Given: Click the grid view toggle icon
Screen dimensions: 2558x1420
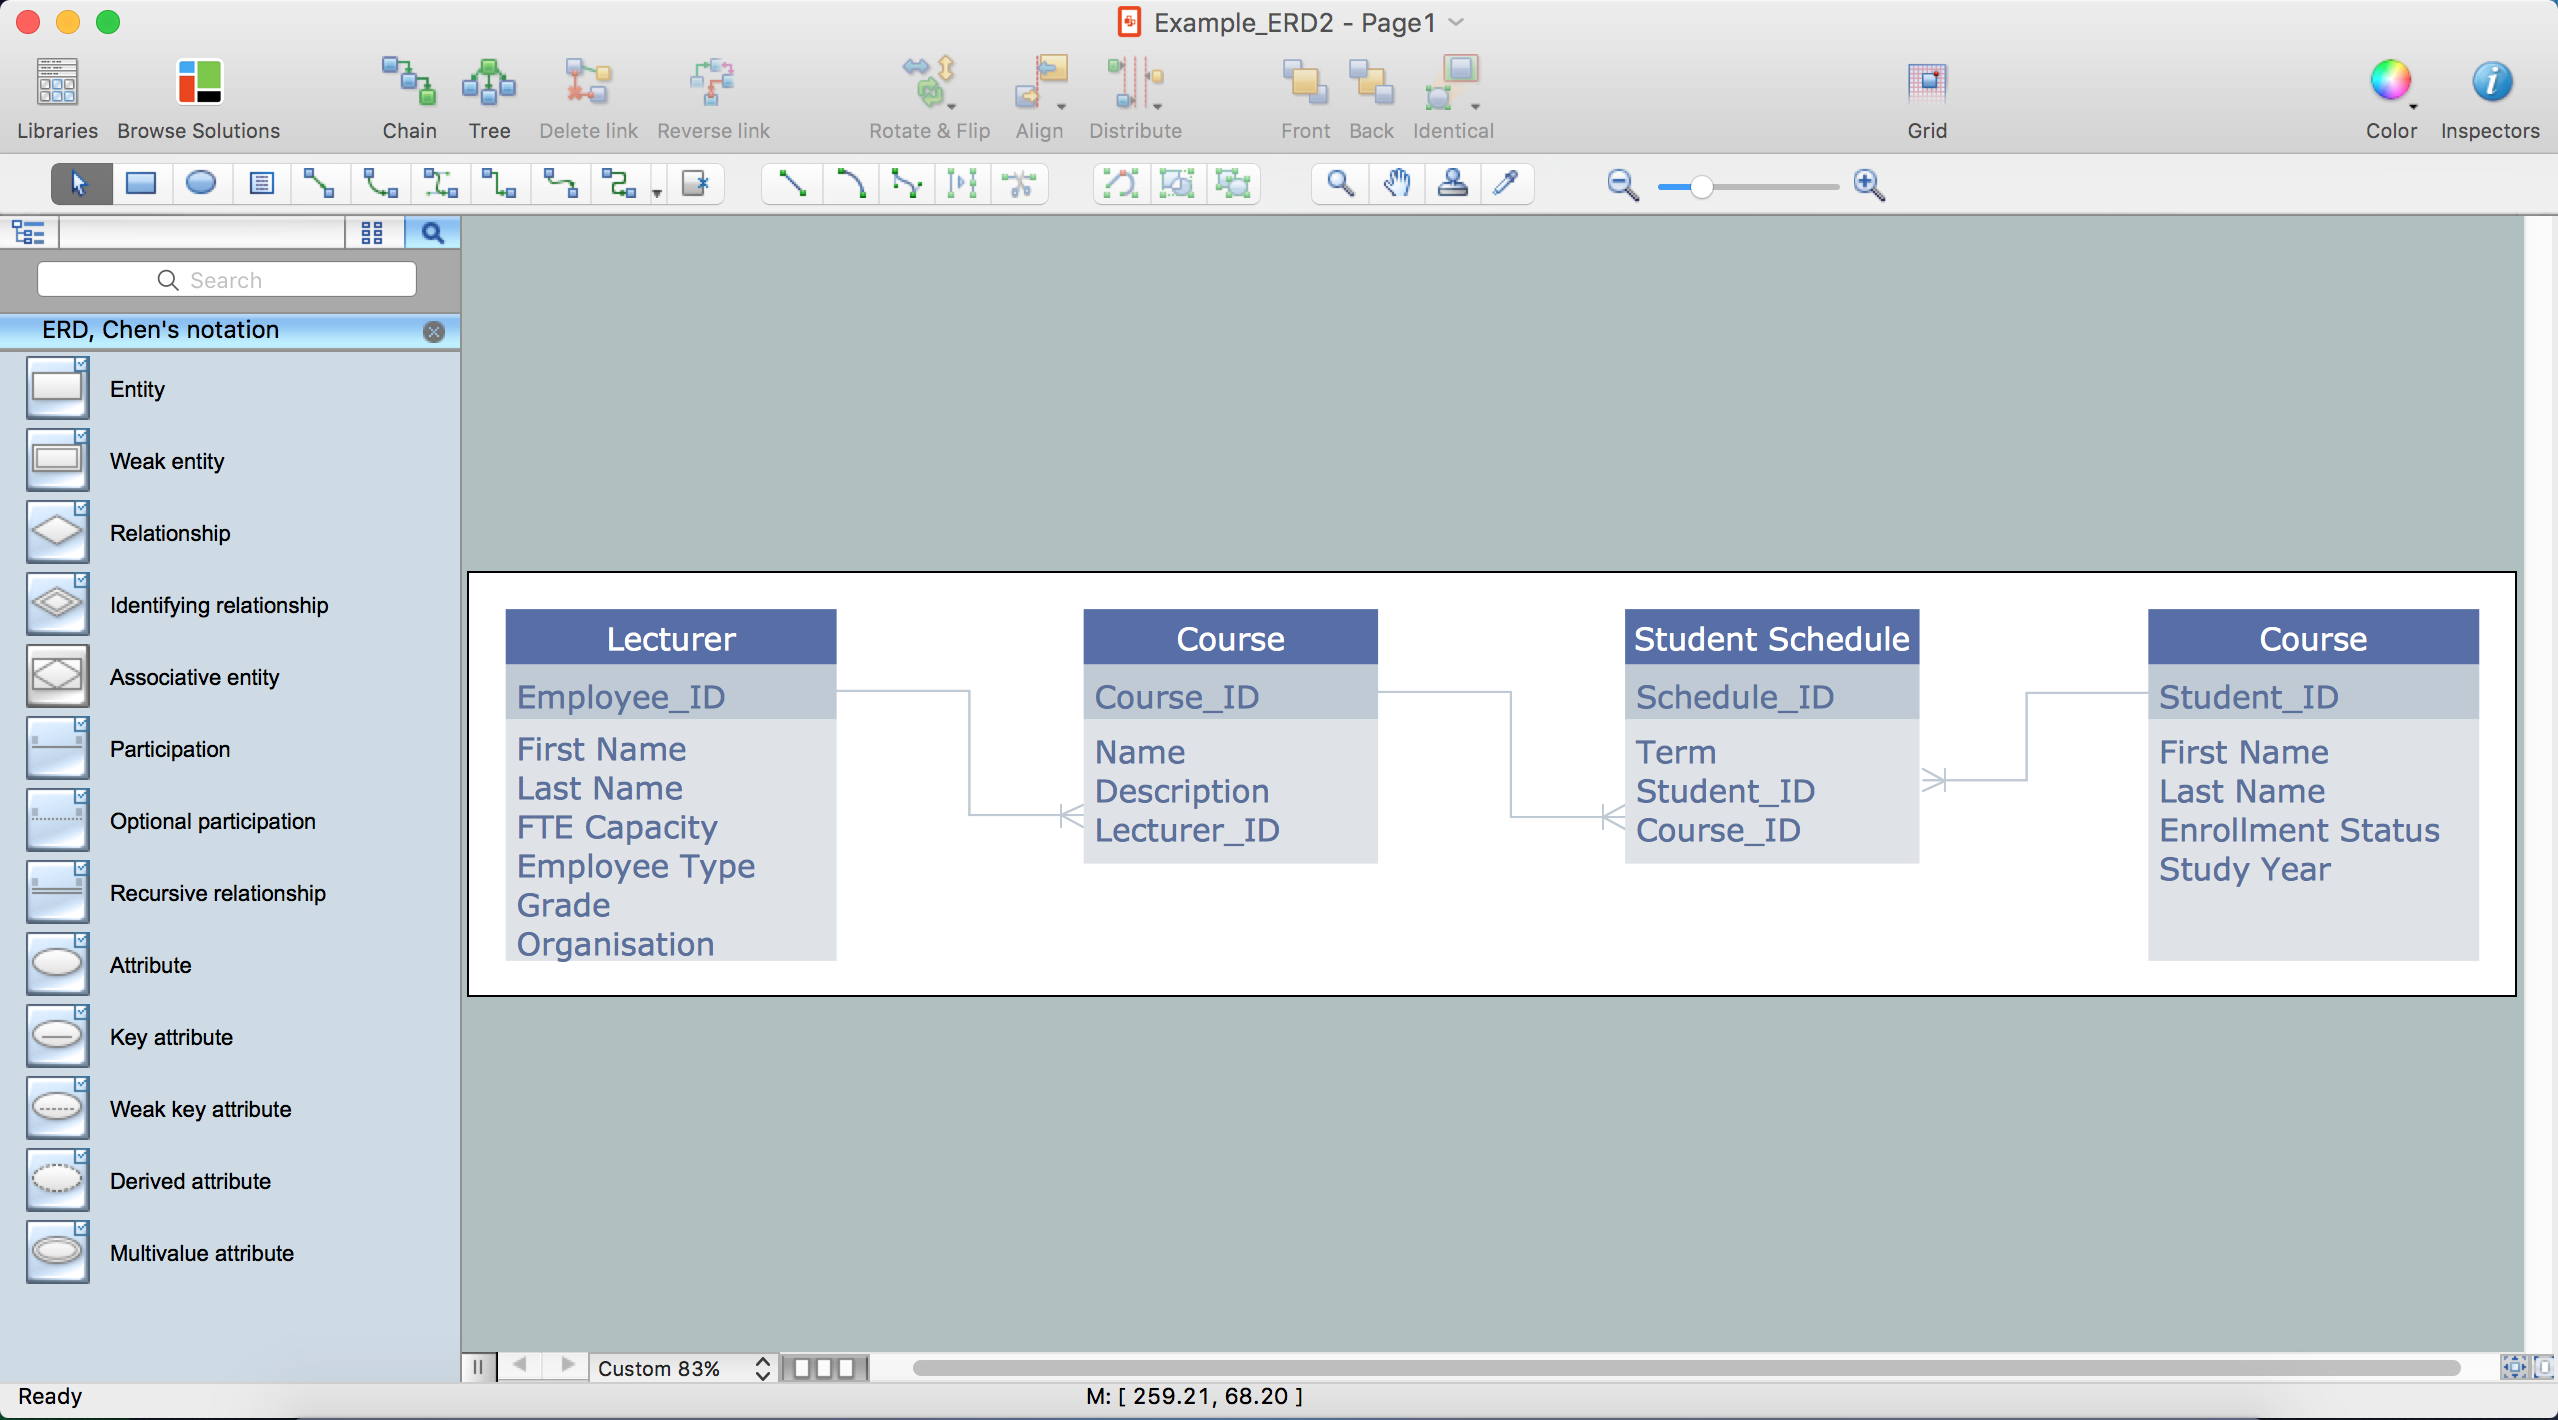Looking at the screenshot, I should 372,231.
